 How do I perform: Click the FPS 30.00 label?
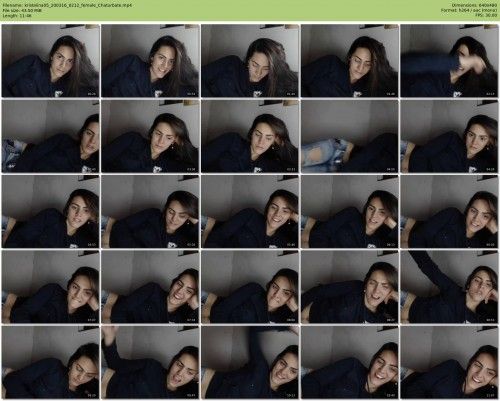point(486,15)
